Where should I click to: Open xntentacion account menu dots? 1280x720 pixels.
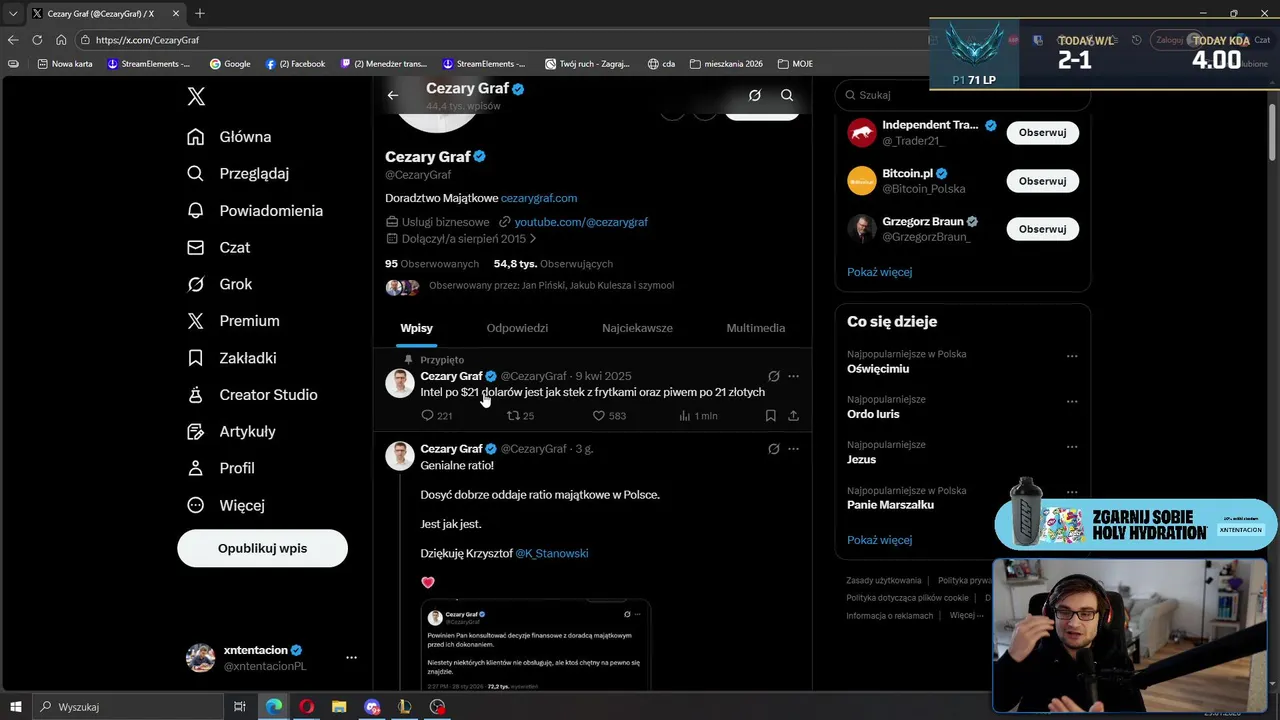tap(351, 658)
